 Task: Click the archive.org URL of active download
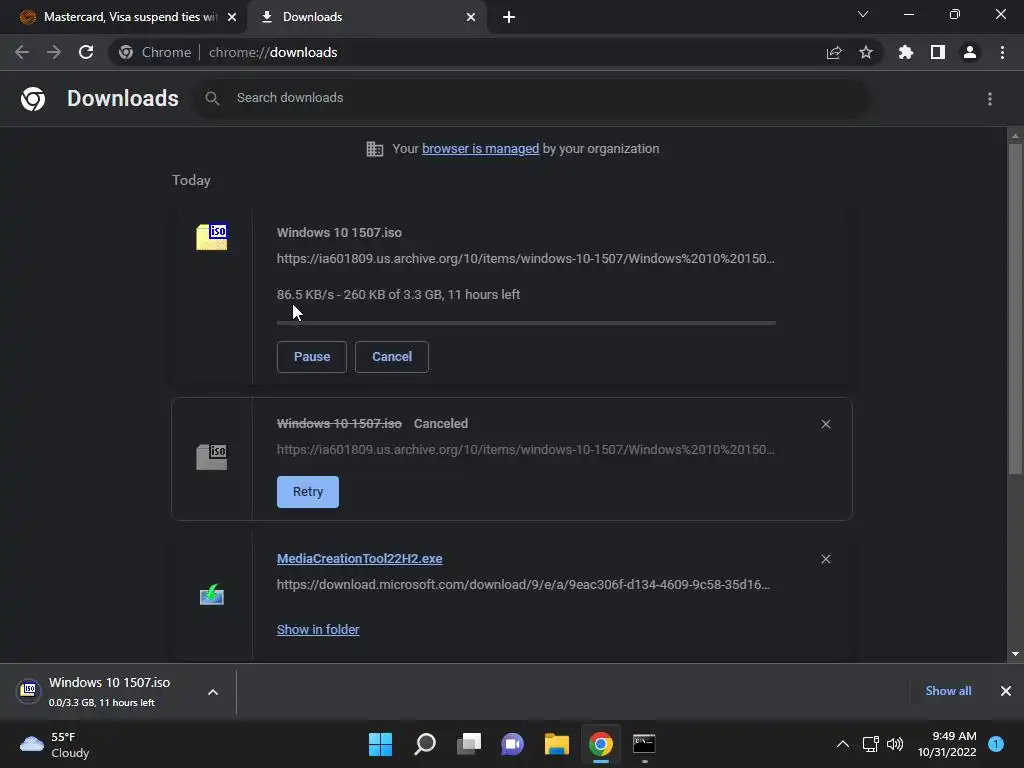point(526,259)
